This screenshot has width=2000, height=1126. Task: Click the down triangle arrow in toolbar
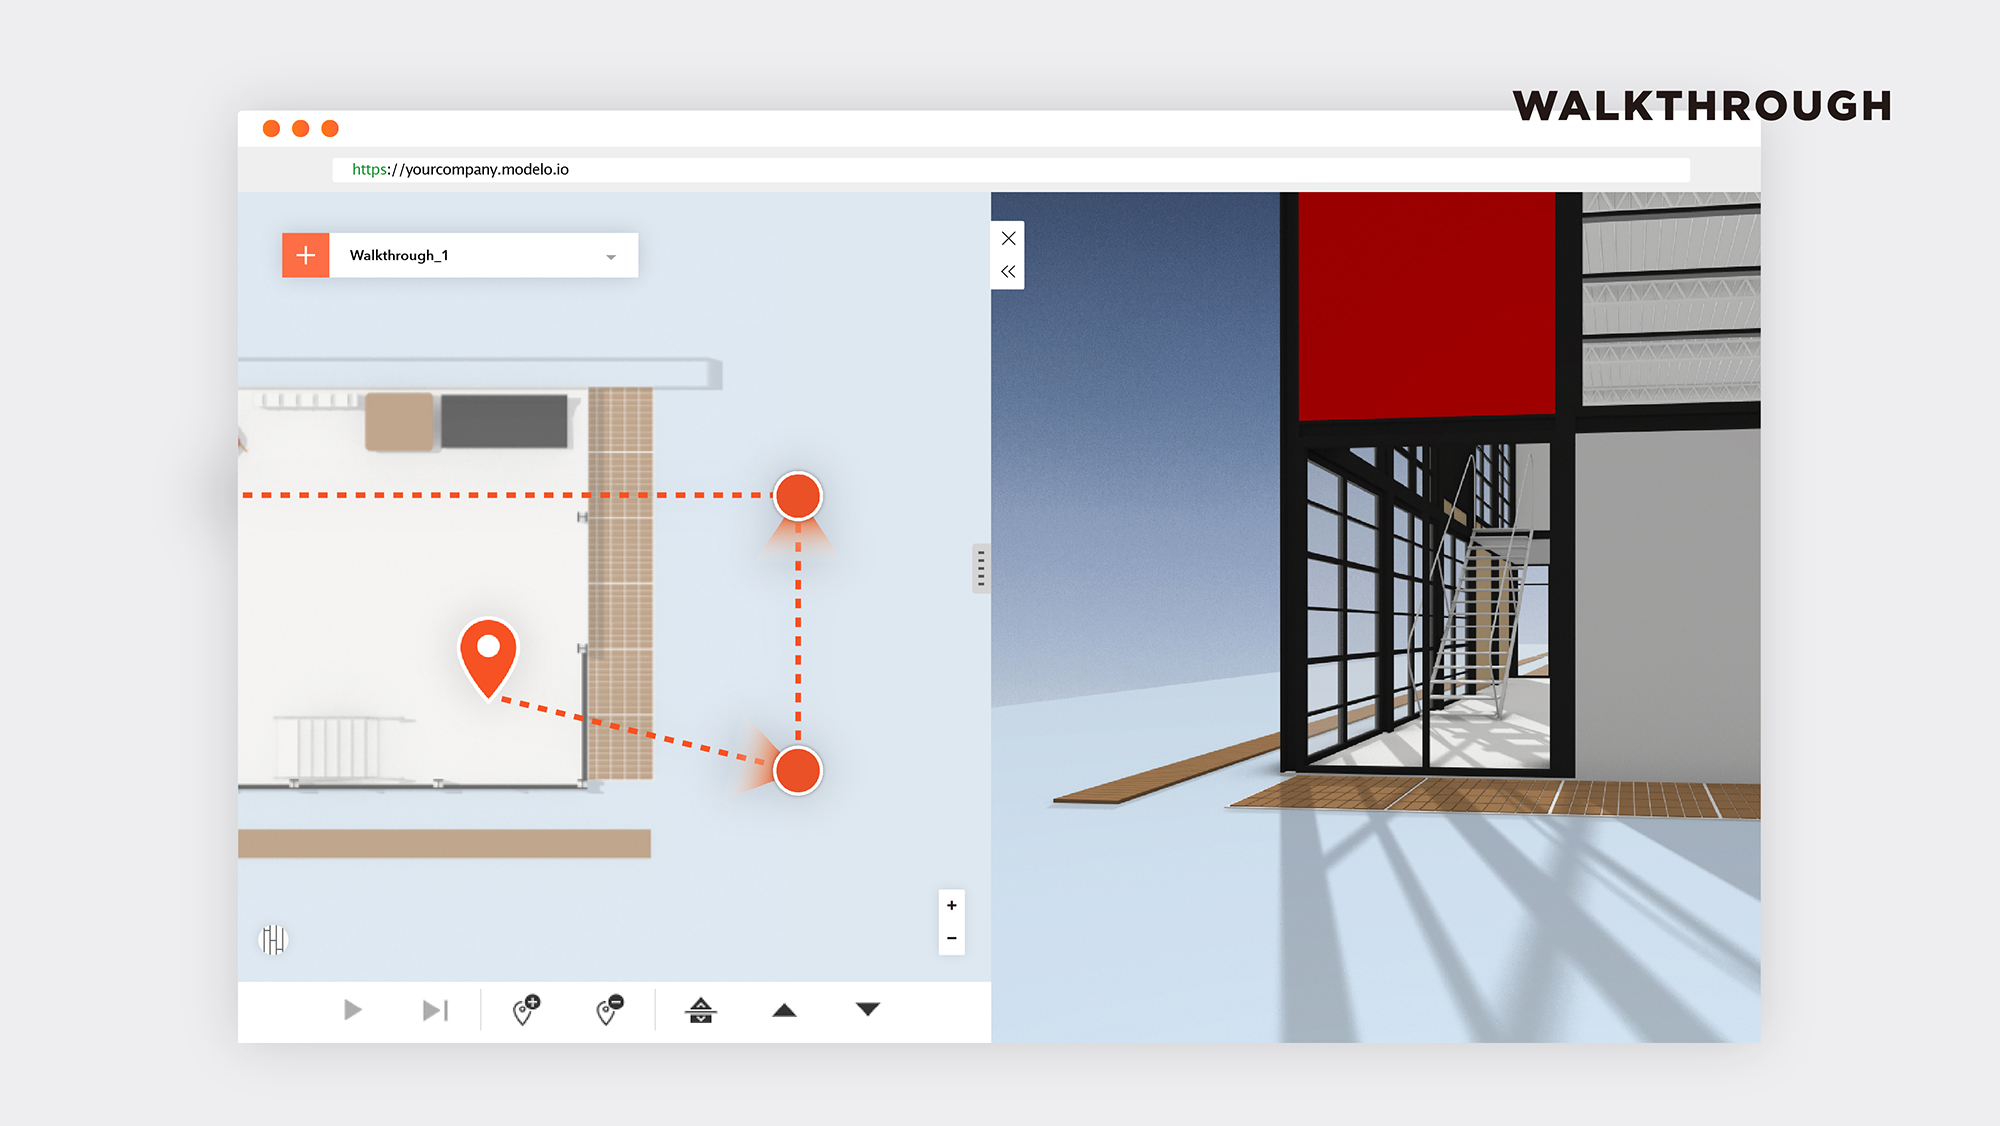[x=868, y=1009]
